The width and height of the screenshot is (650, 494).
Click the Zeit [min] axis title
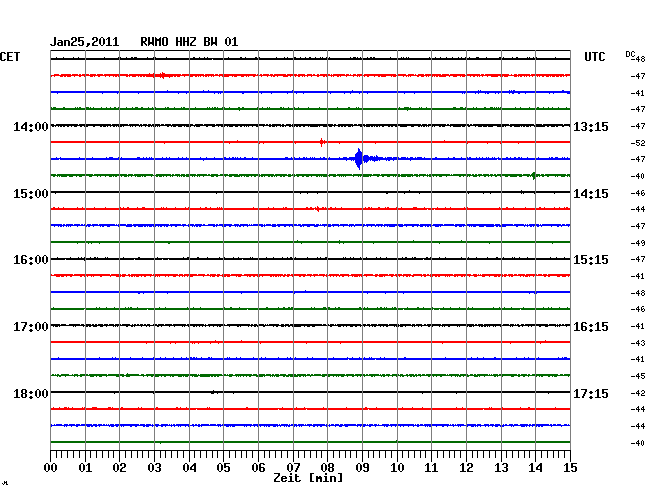[308, 478]
